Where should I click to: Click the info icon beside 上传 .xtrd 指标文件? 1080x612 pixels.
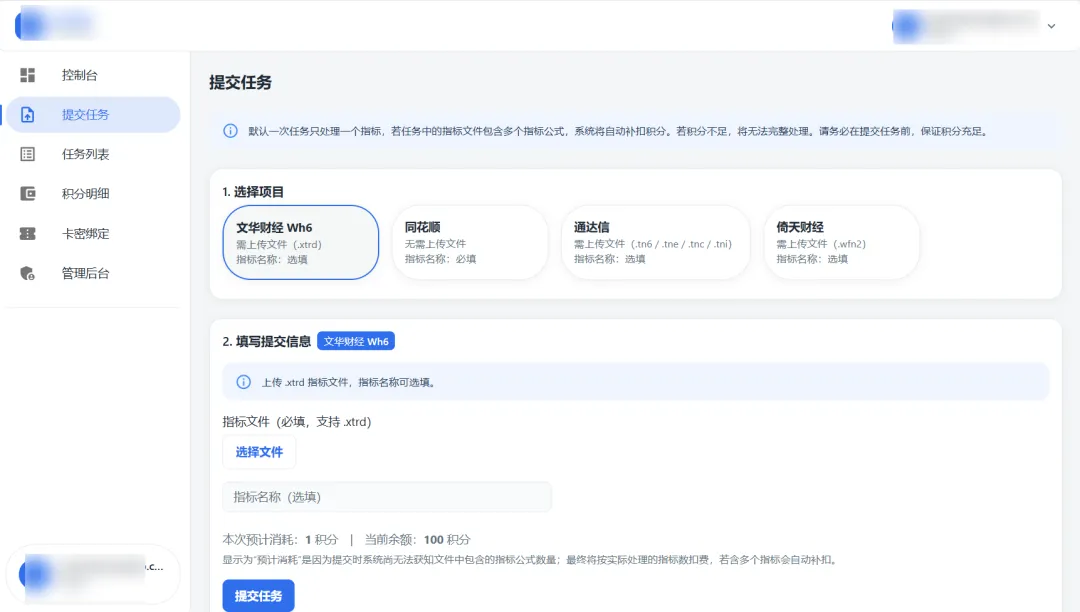pyautogui.click(x=243, y=382)
